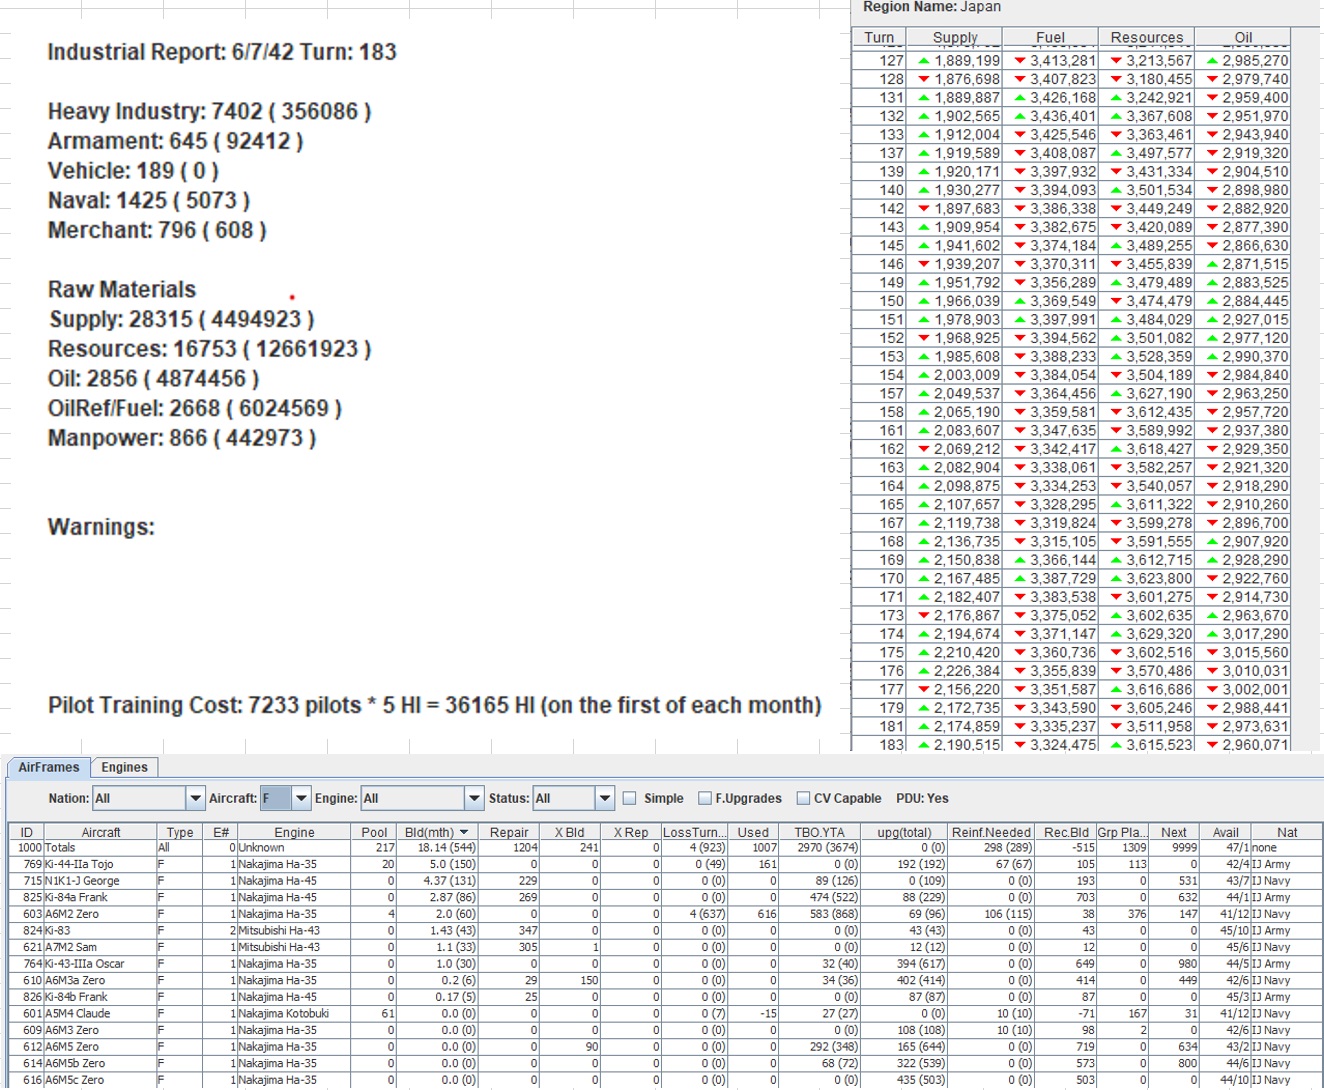Select the Ki-44-IIa Tojo row
Viewport: 1324px width, 1090px height.
click(665, 864)
